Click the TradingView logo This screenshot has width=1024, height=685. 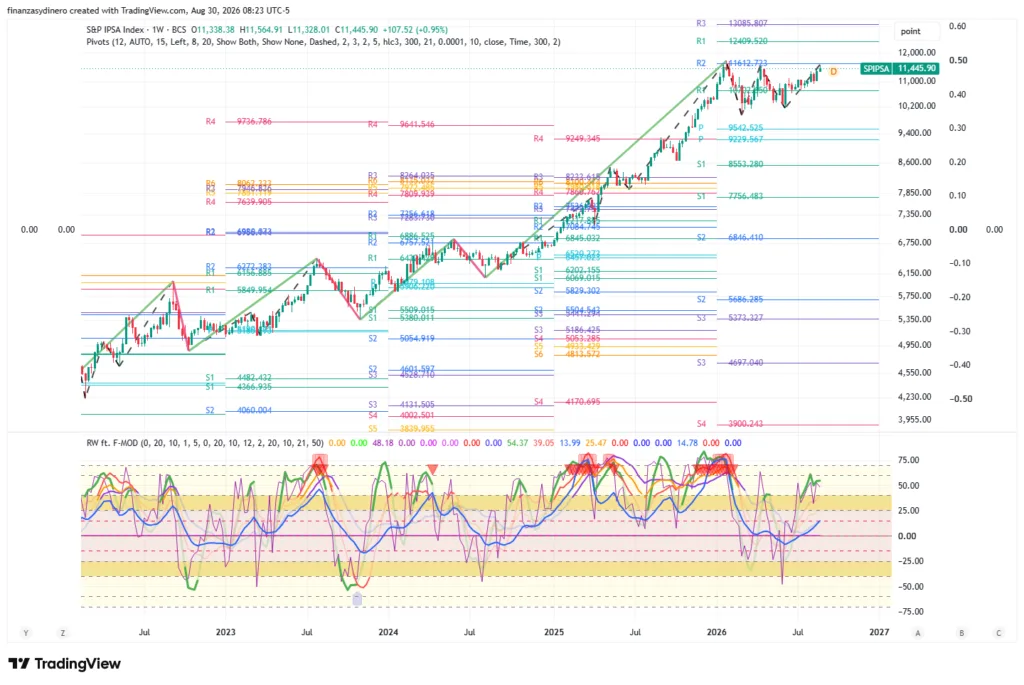65,663
